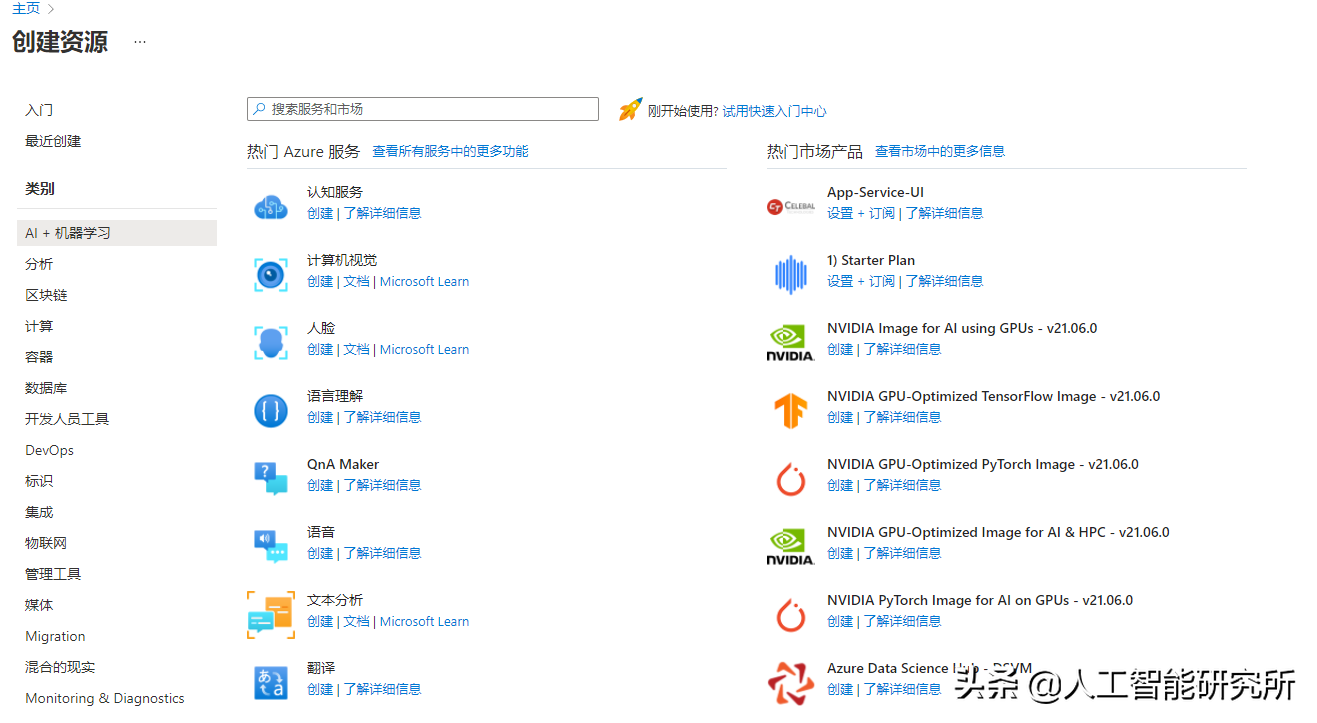Screen dimensions: 1317x723
Task: Click the quickstart rocket icon
Action: click(630, 109)
